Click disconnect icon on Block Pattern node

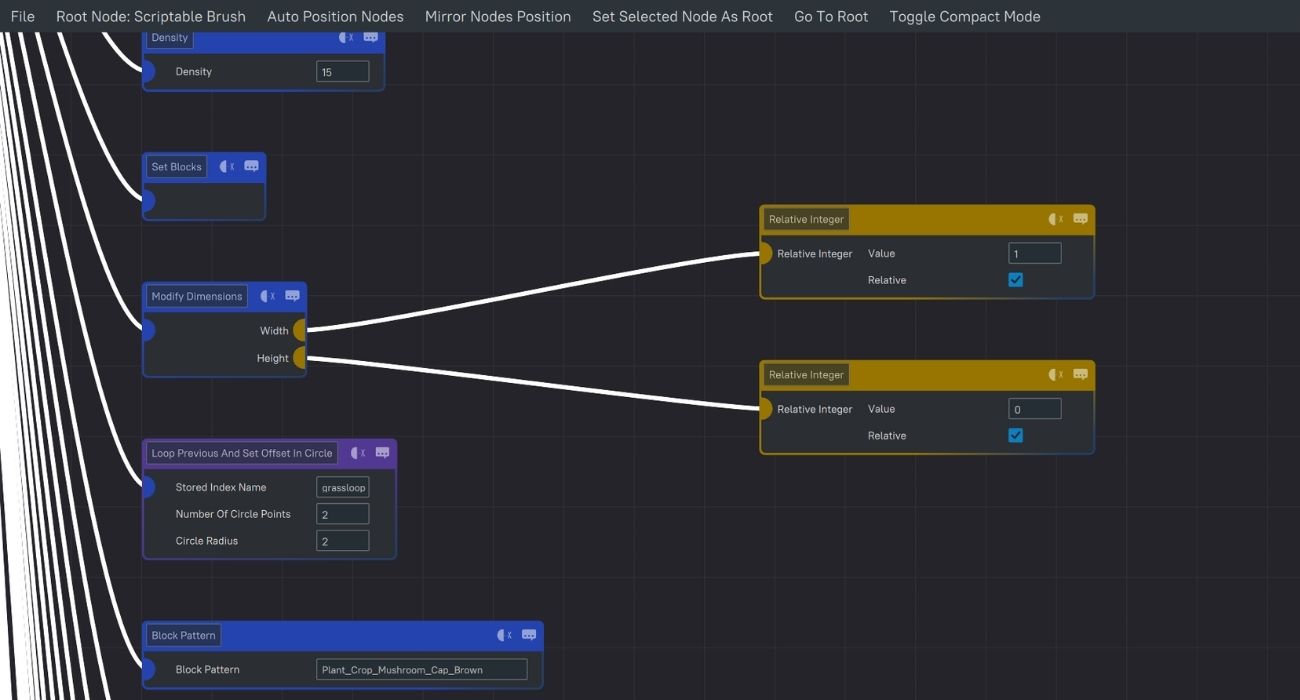(505, 635)
